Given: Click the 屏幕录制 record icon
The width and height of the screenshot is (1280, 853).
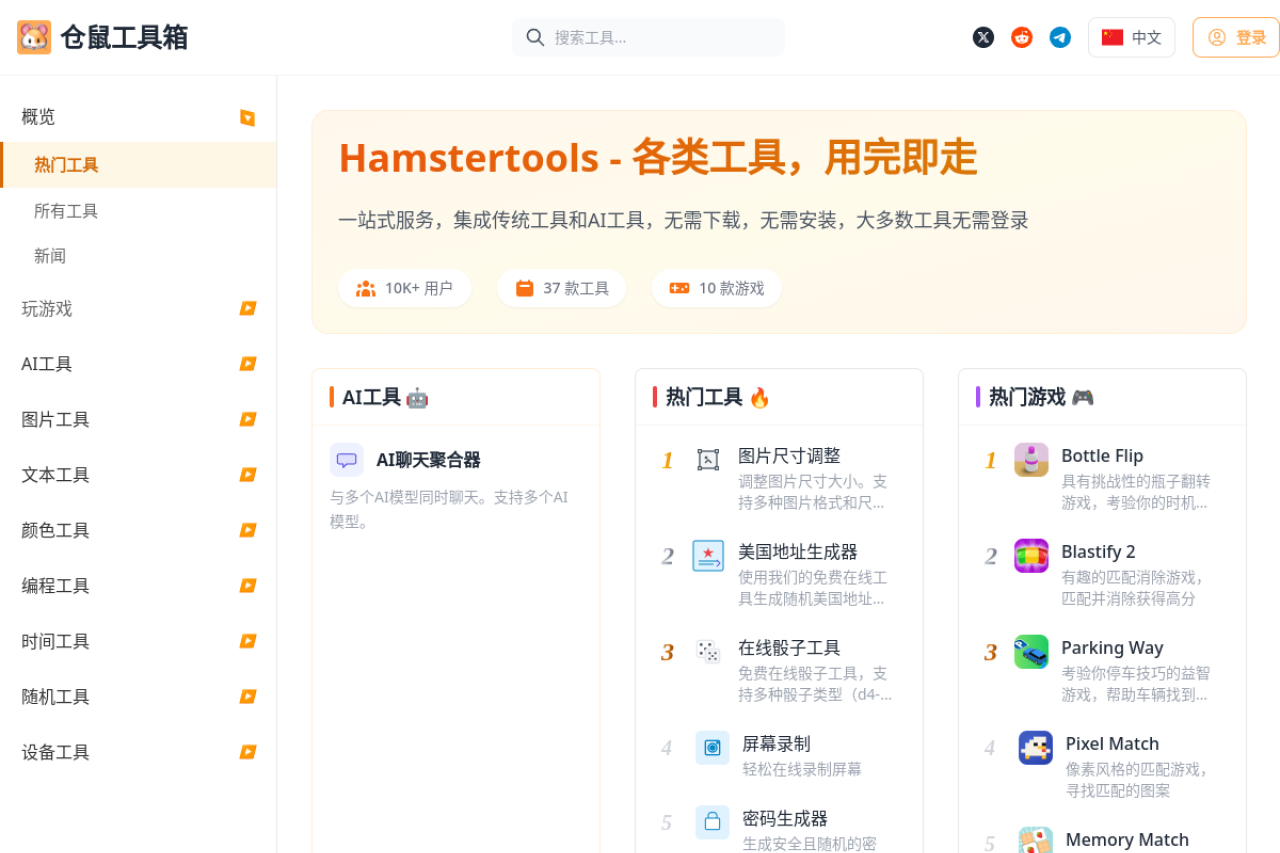Looking at the screenshot, I should coord(712,747).
